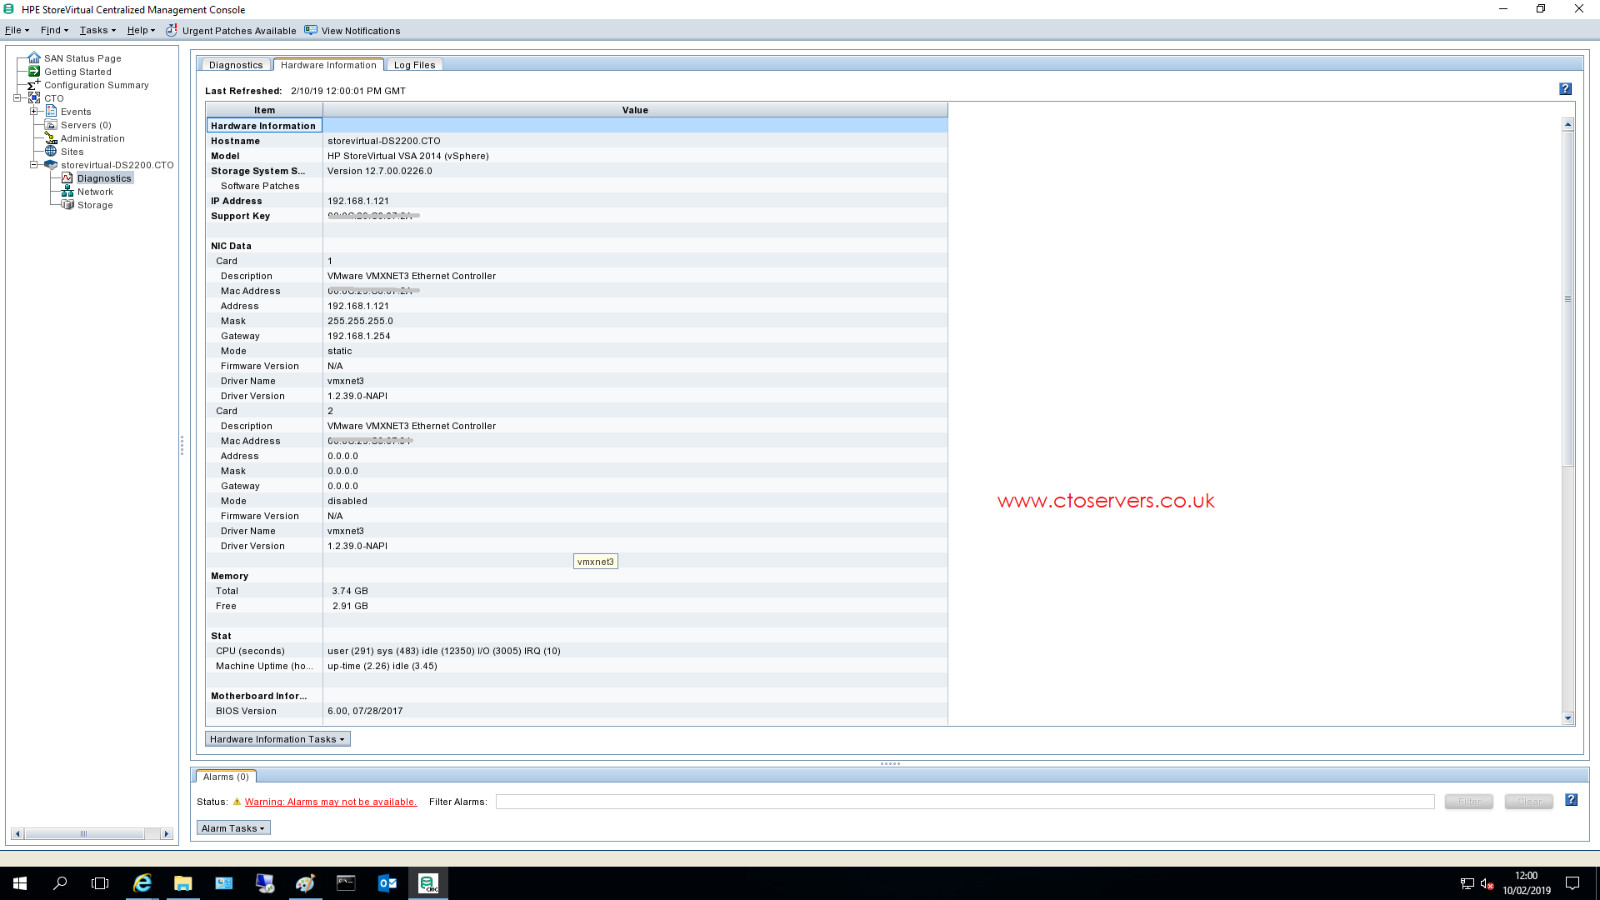Click the Urgent Patches Available icon
The height and width of the screenshot is (900, 1600).
pos(172,30)
